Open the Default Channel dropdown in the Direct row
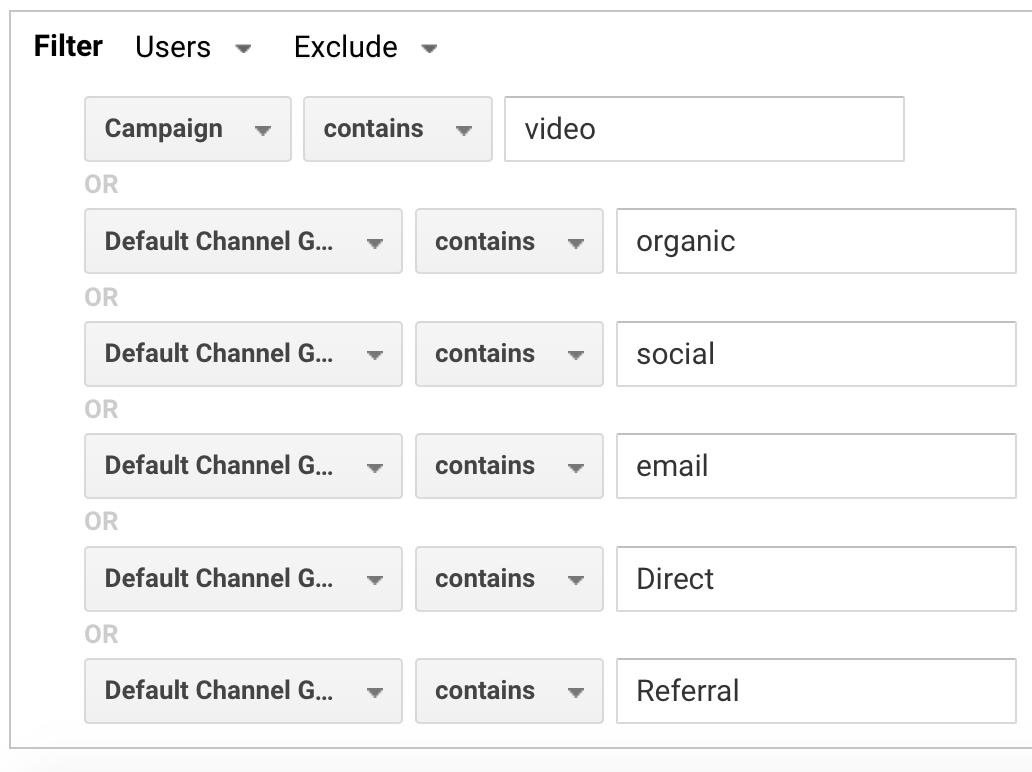 point(243,579)
